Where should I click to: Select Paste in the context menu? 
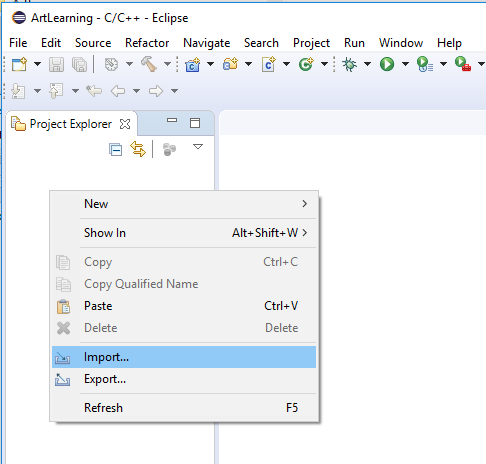pos(184,306)
